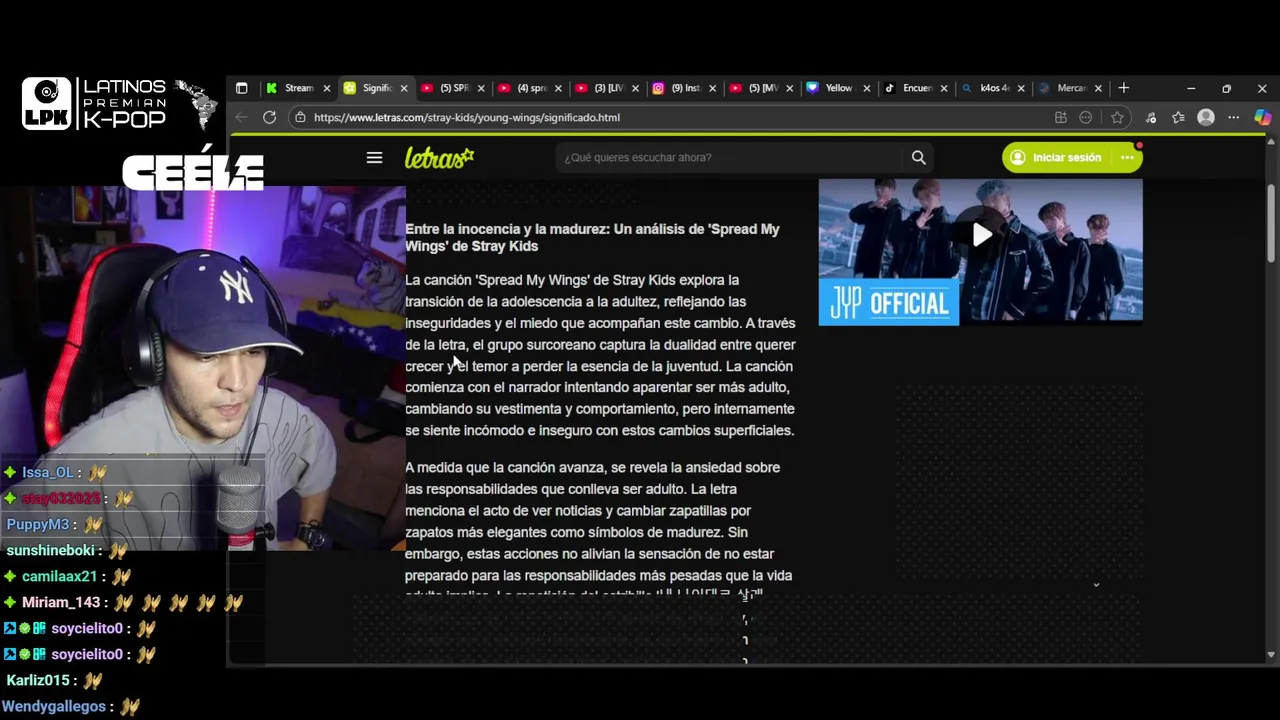
Task: Click the scrollbar down arrow
Action: point(1271,654)
